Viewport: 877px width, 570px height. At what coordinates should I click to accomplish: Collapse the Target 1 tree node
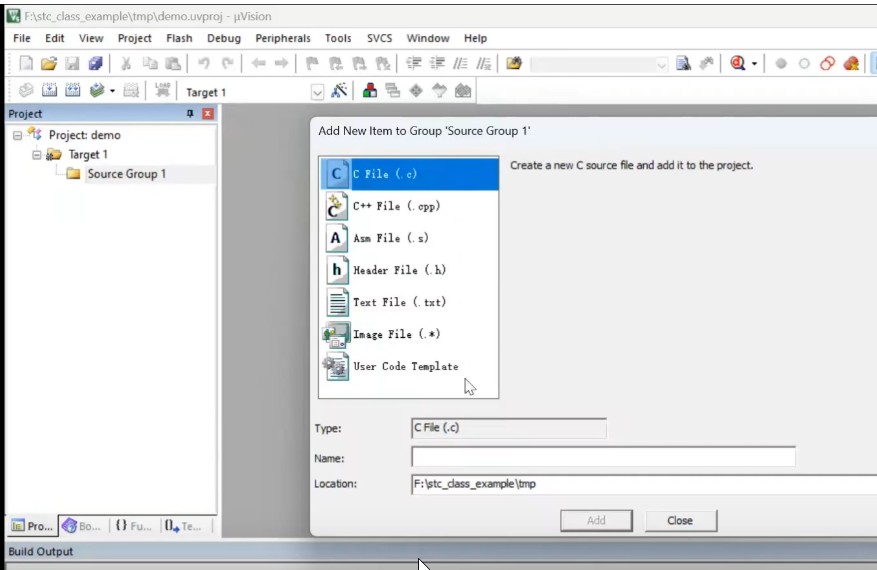pyautogui.click(x=37, y=155)
